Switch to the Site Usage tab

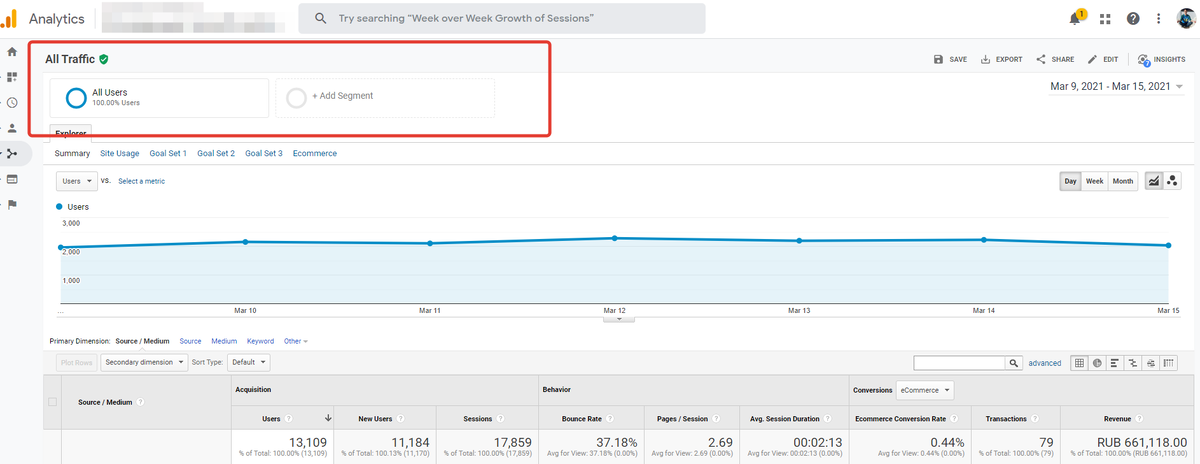[120, 153]
